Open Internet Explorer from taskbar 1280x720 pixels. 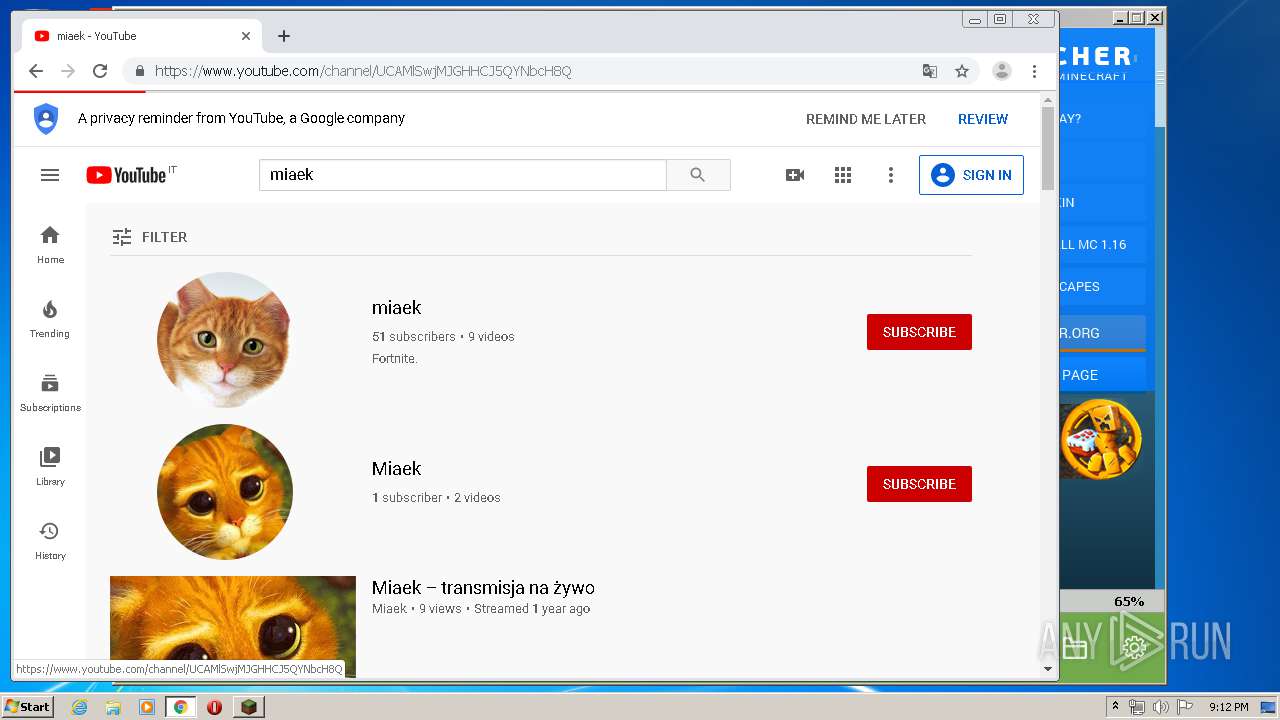tap(79, 707)
